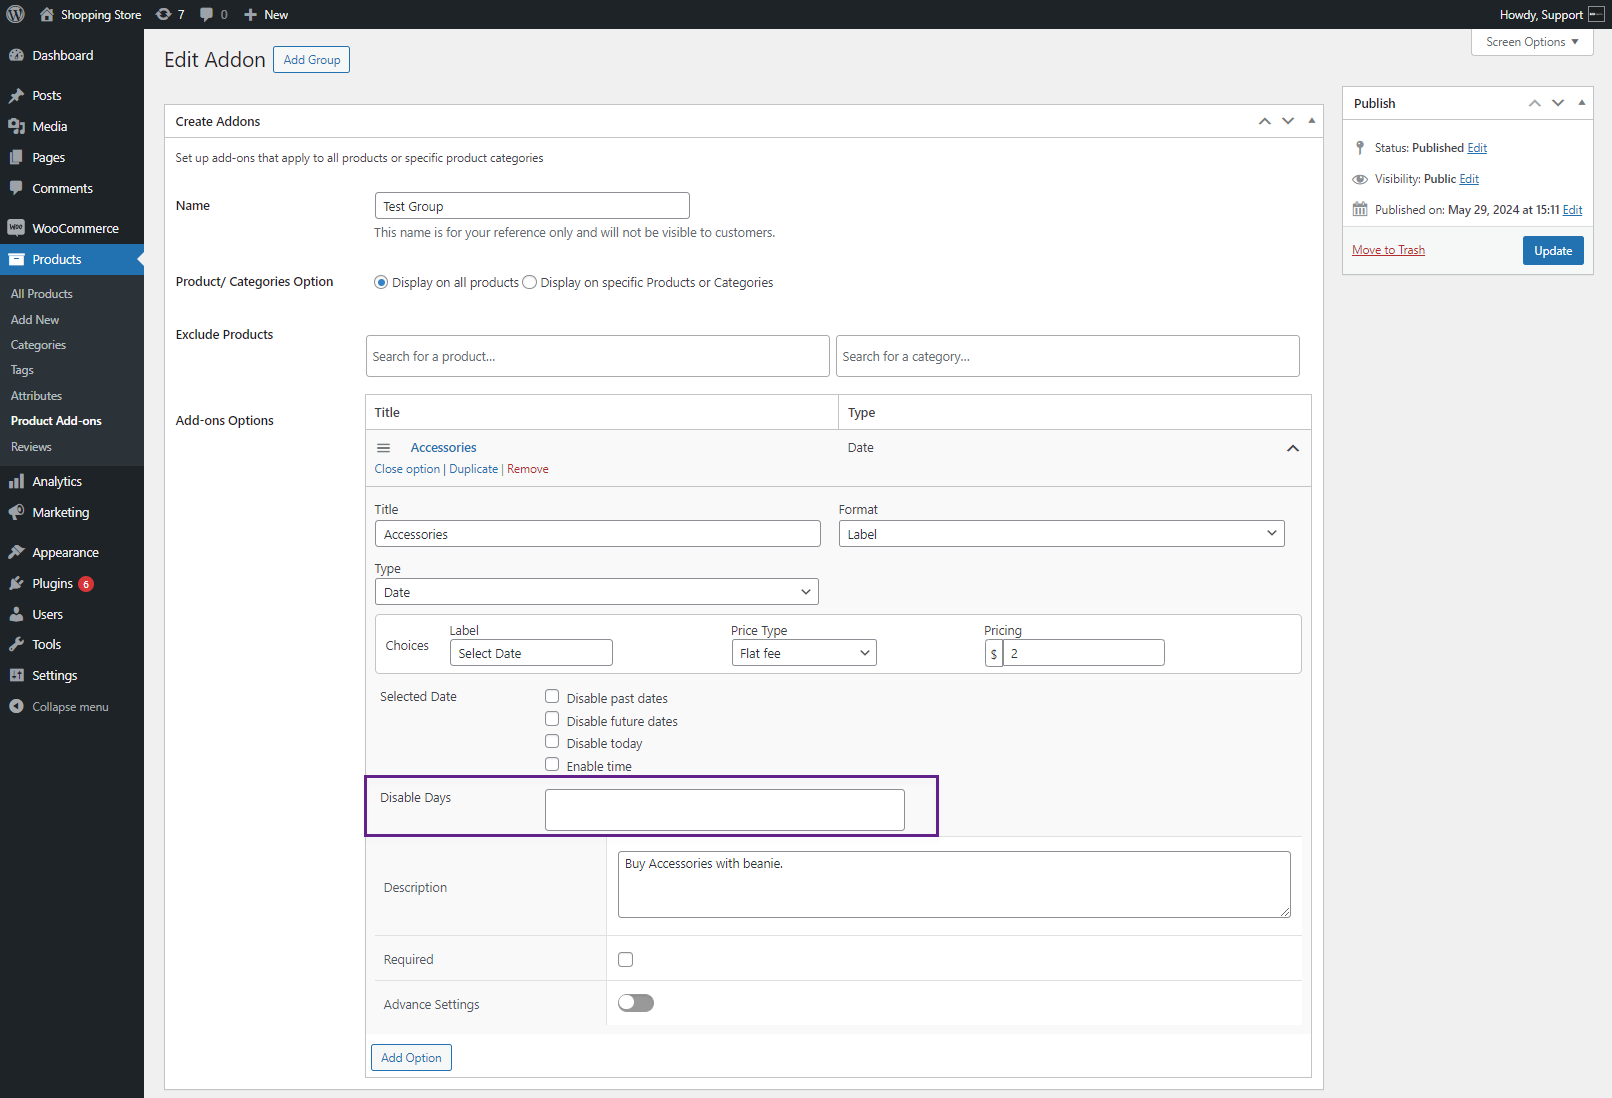The image size is (1612, 1098).
Task: Open the Format dropdown showing Label
Action: [x=1062, y=534]
